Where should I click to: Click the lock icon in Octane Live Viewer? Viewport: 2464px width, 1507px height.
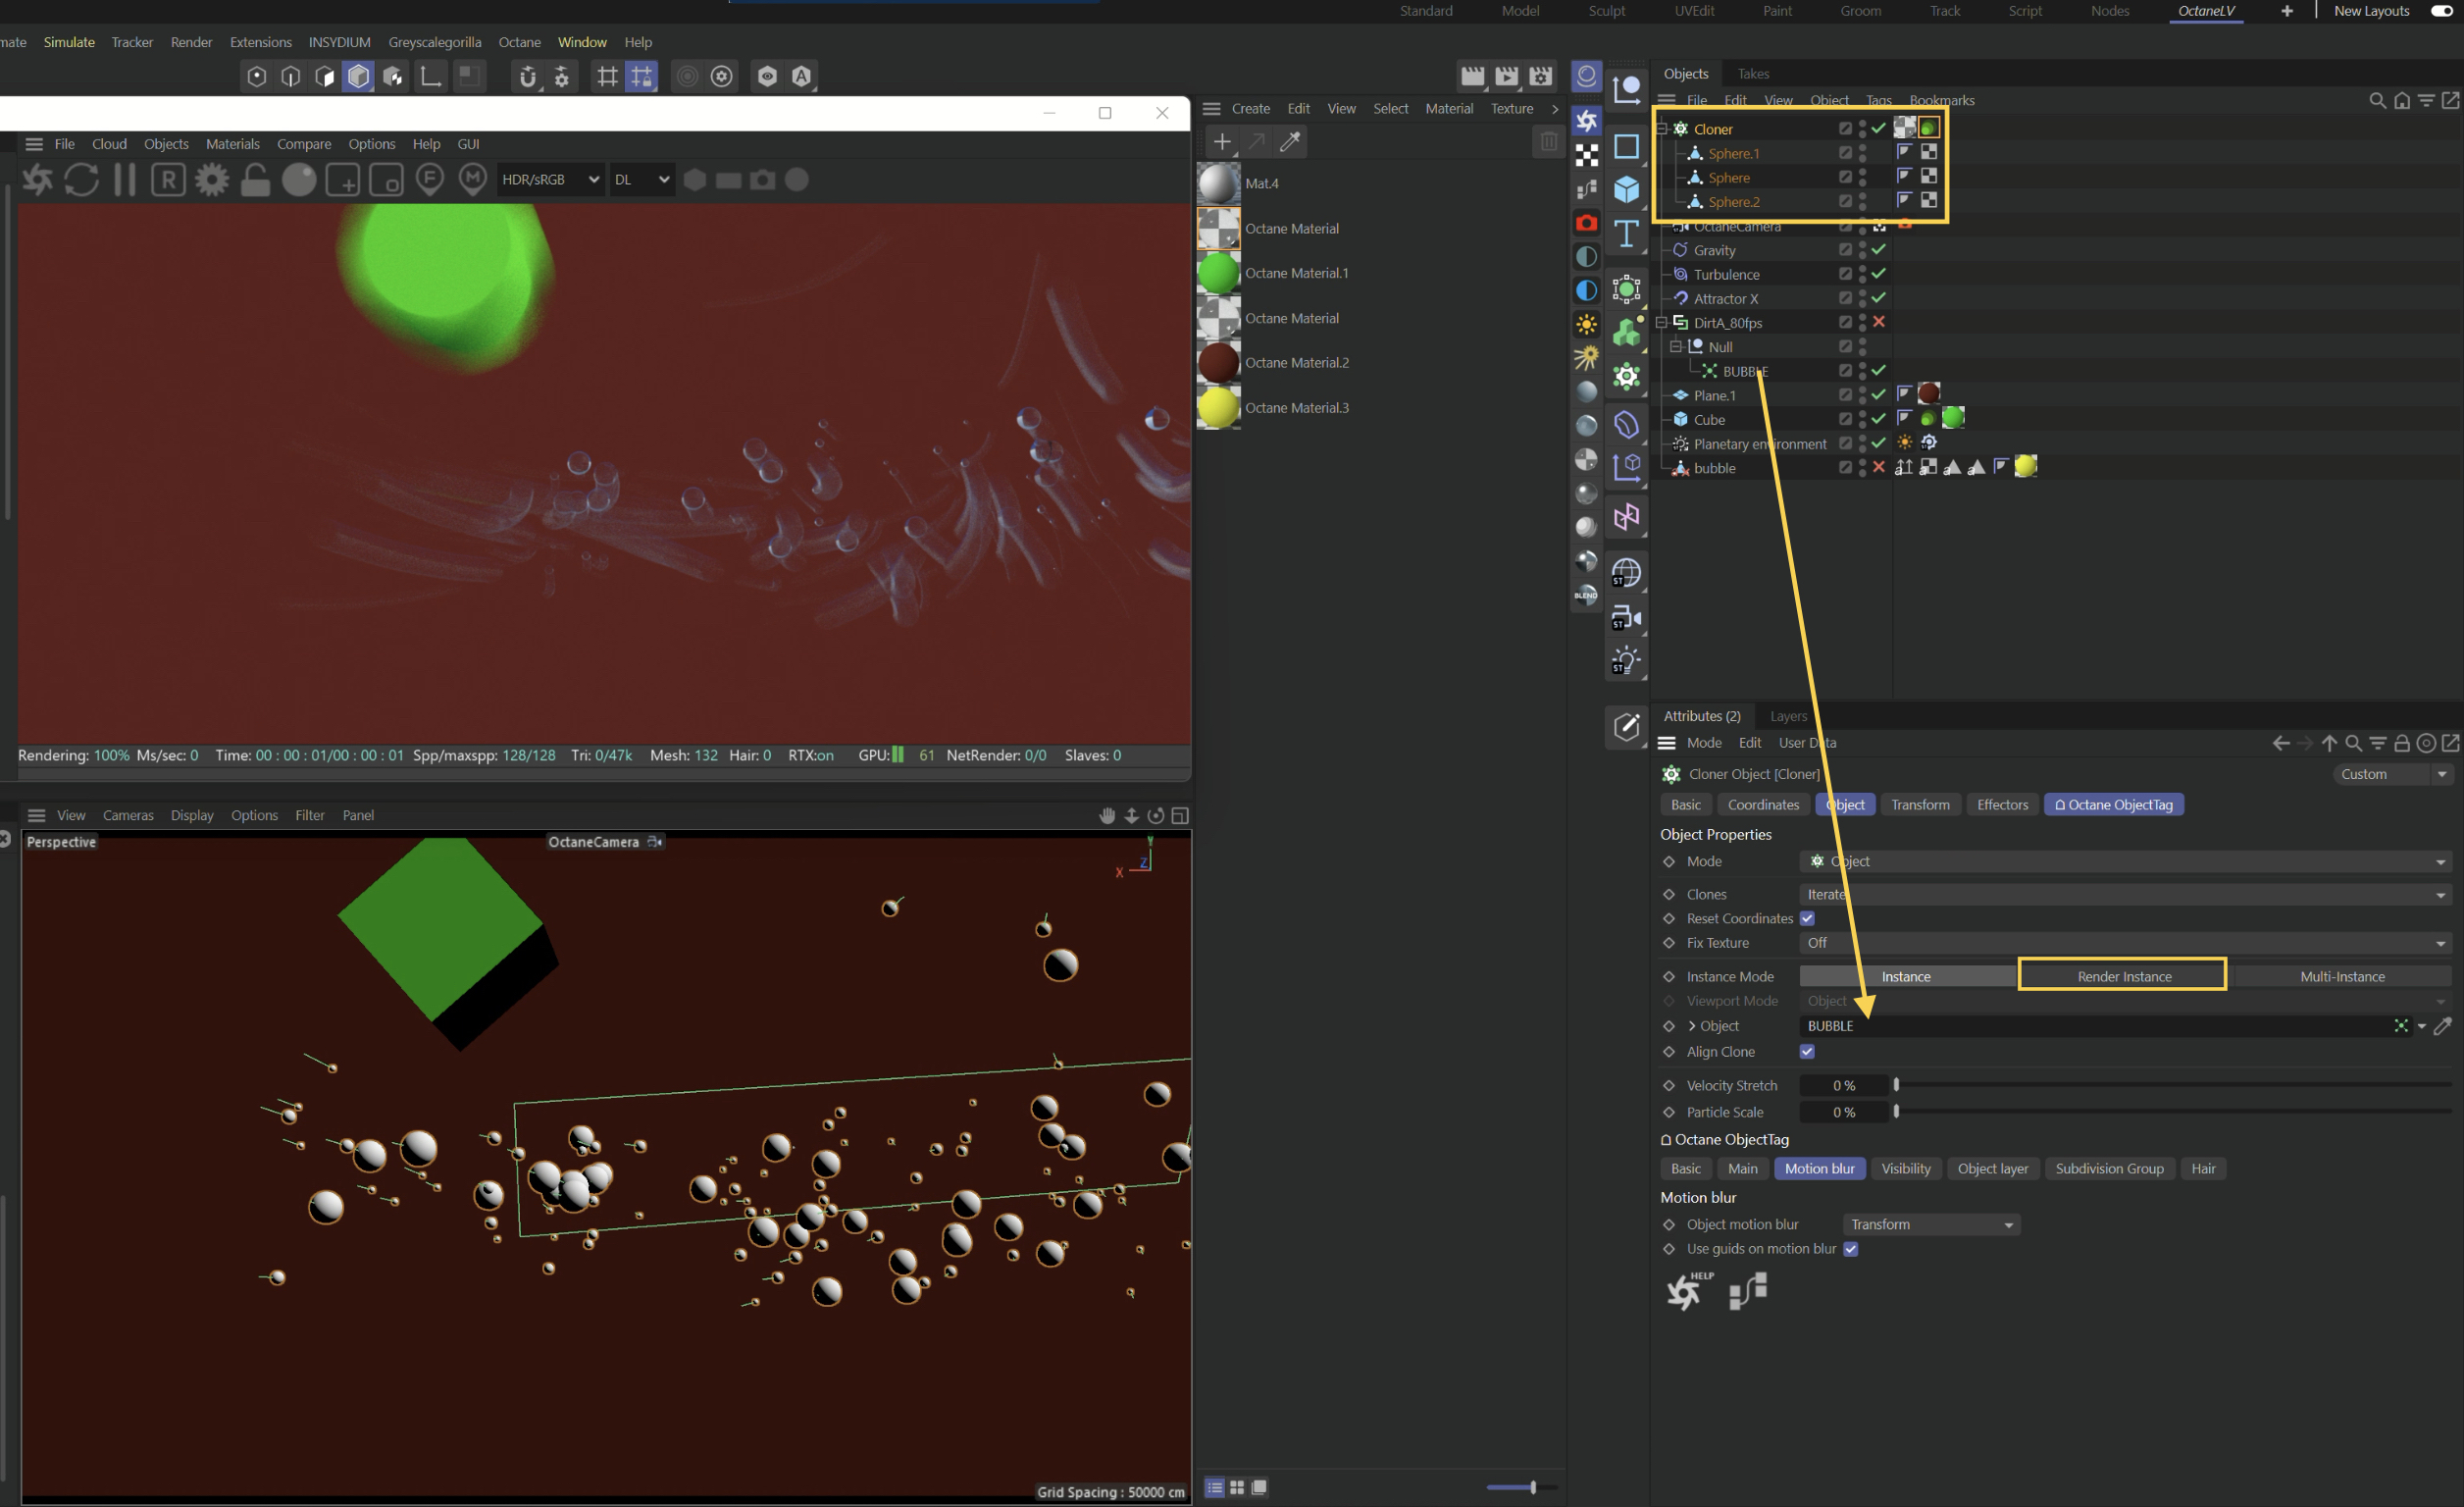point(256,180)
